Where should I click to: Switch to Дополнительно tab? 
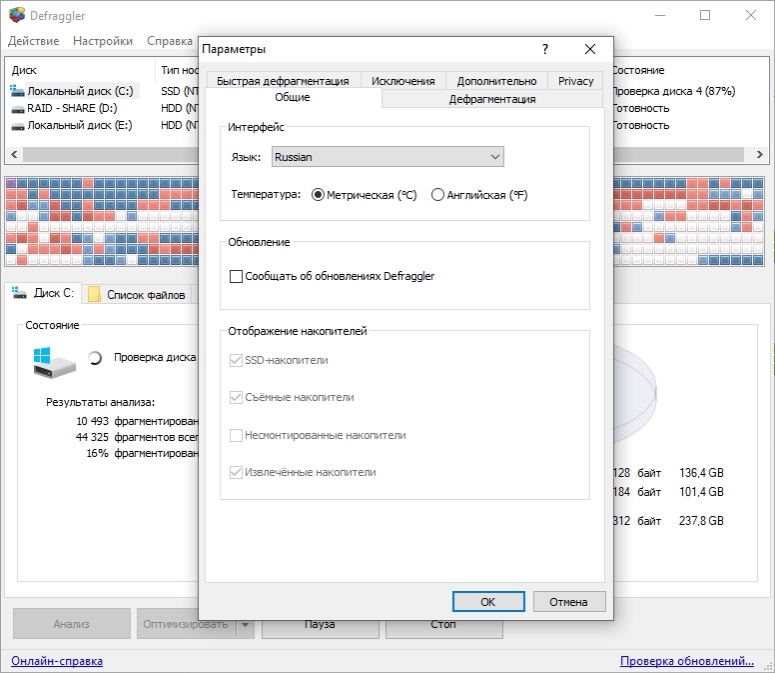pyautogui.click(x=496, y=81)
